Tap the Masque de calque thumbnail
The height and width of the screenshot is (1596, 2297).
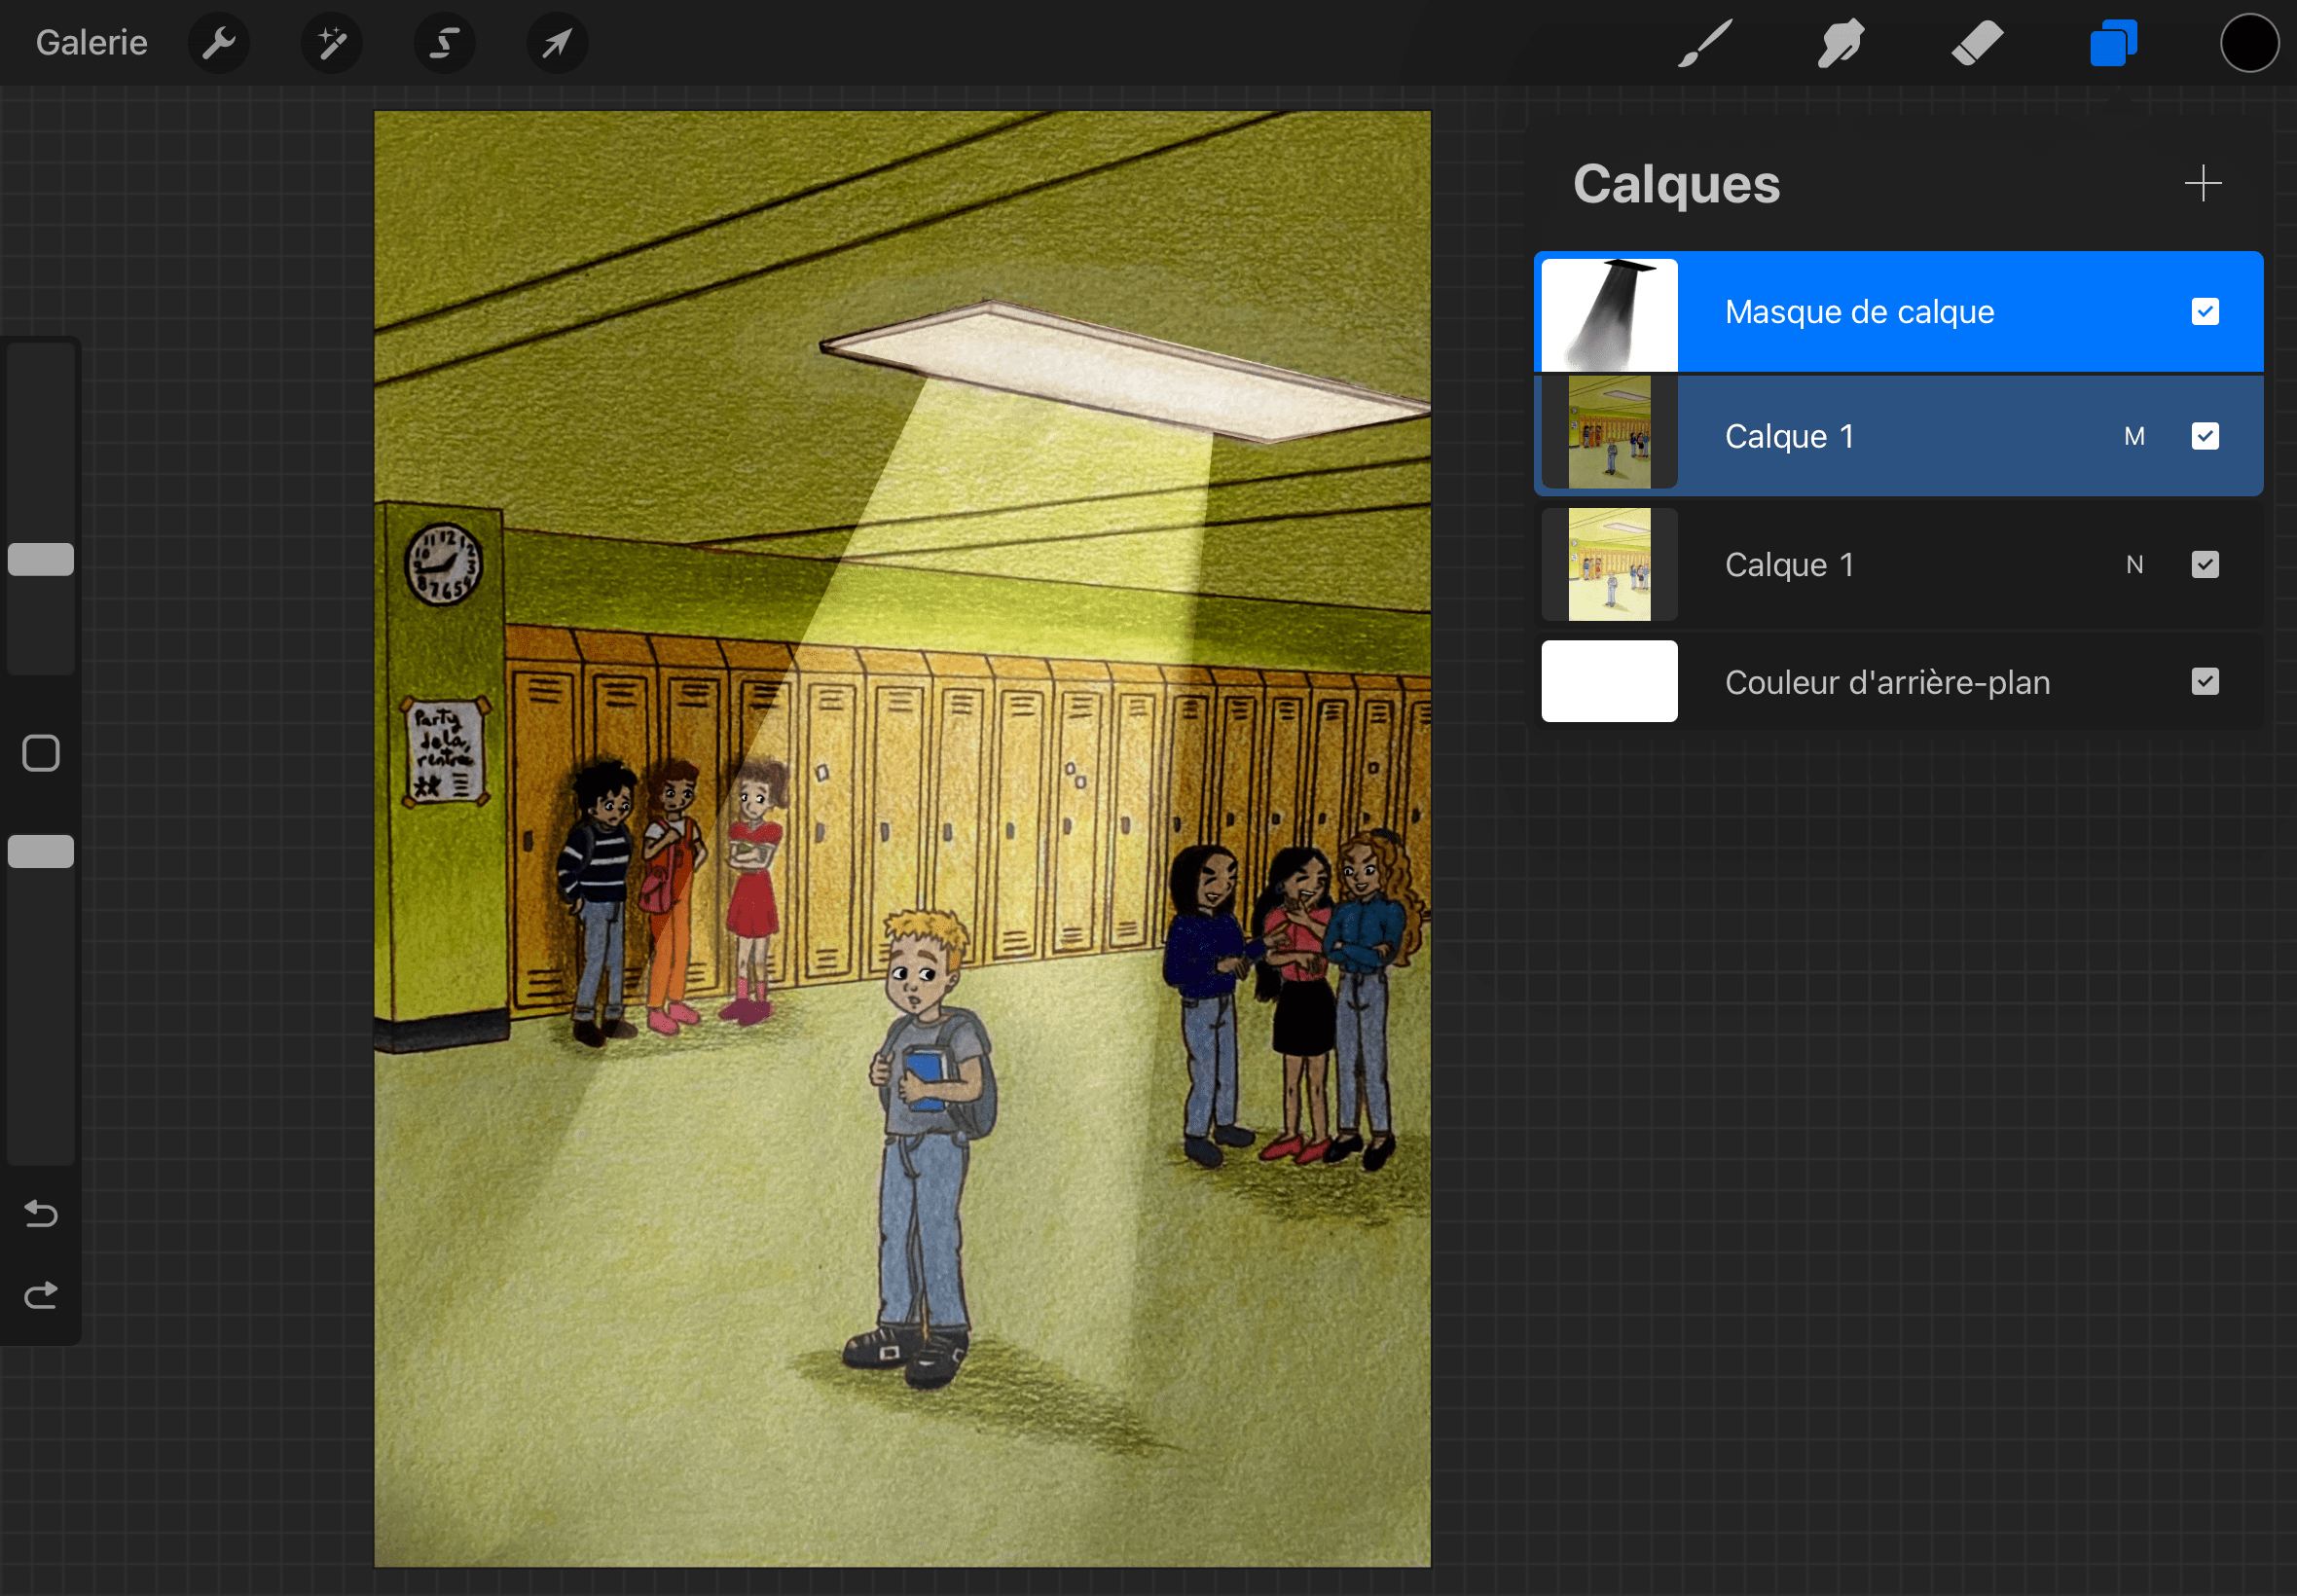point(1609,314)
